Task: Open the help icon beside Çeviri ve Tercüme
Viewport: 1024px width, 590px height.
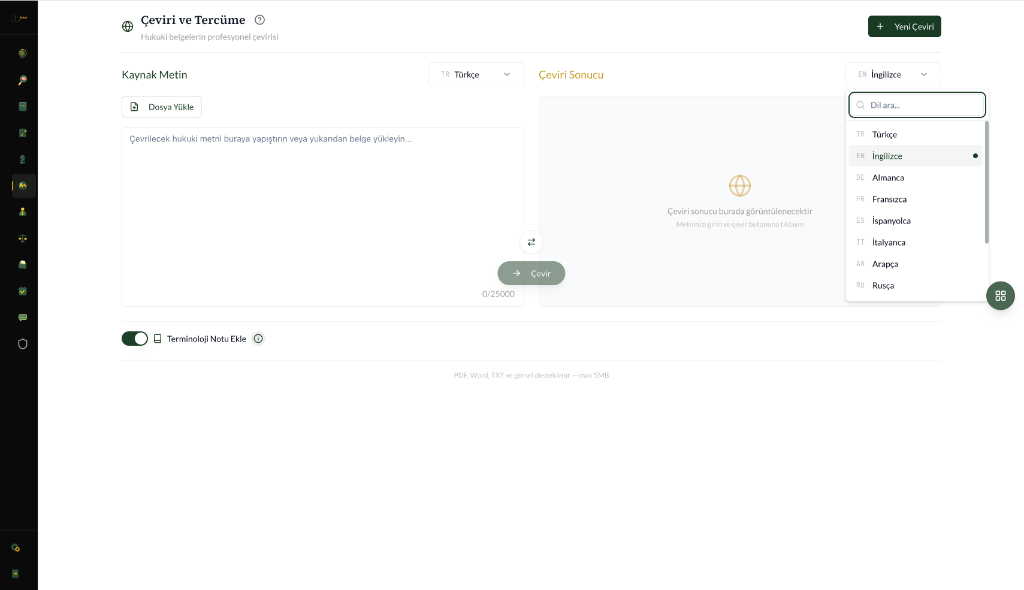Action: tap(260, 20)
